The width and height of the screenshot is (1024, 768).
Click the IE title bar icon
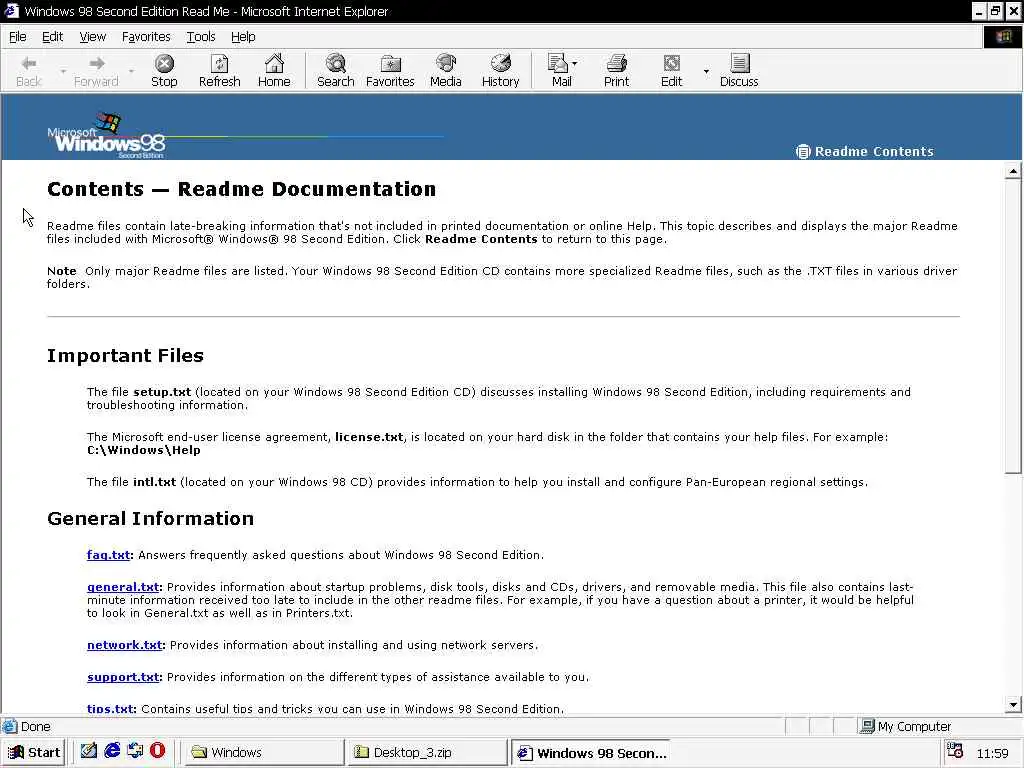coord(11,11)
